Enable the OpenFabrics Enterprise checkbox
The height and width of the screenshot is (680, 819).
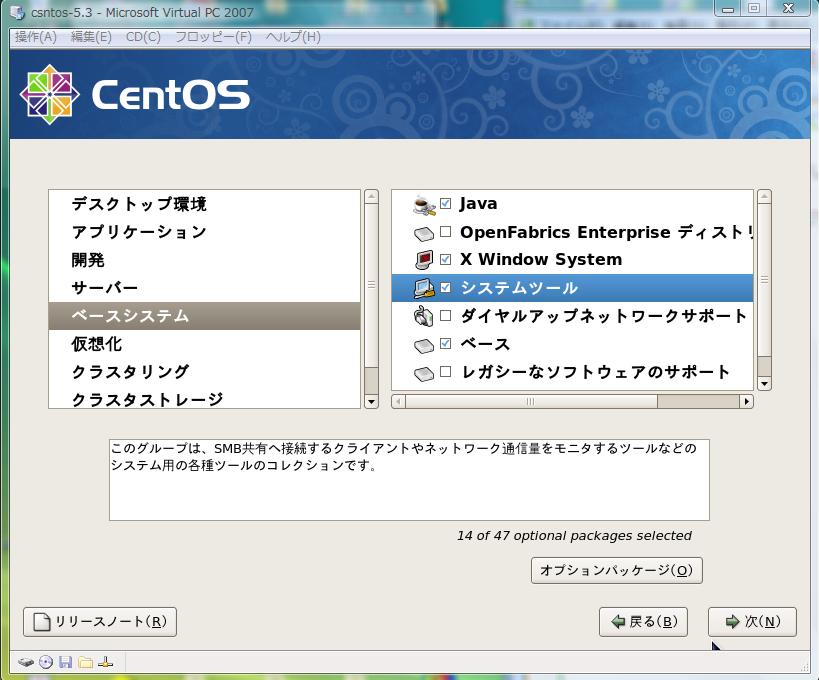pyautogui.click(x=446, y=232)
